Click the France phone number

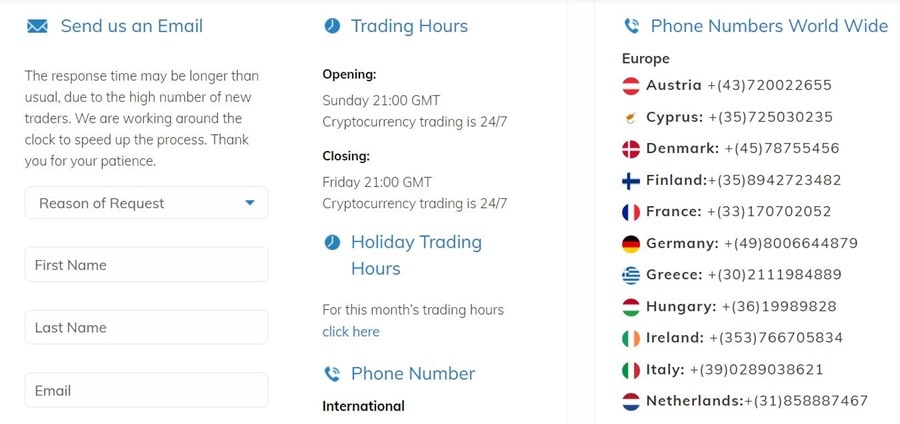(x=768, y=212)
